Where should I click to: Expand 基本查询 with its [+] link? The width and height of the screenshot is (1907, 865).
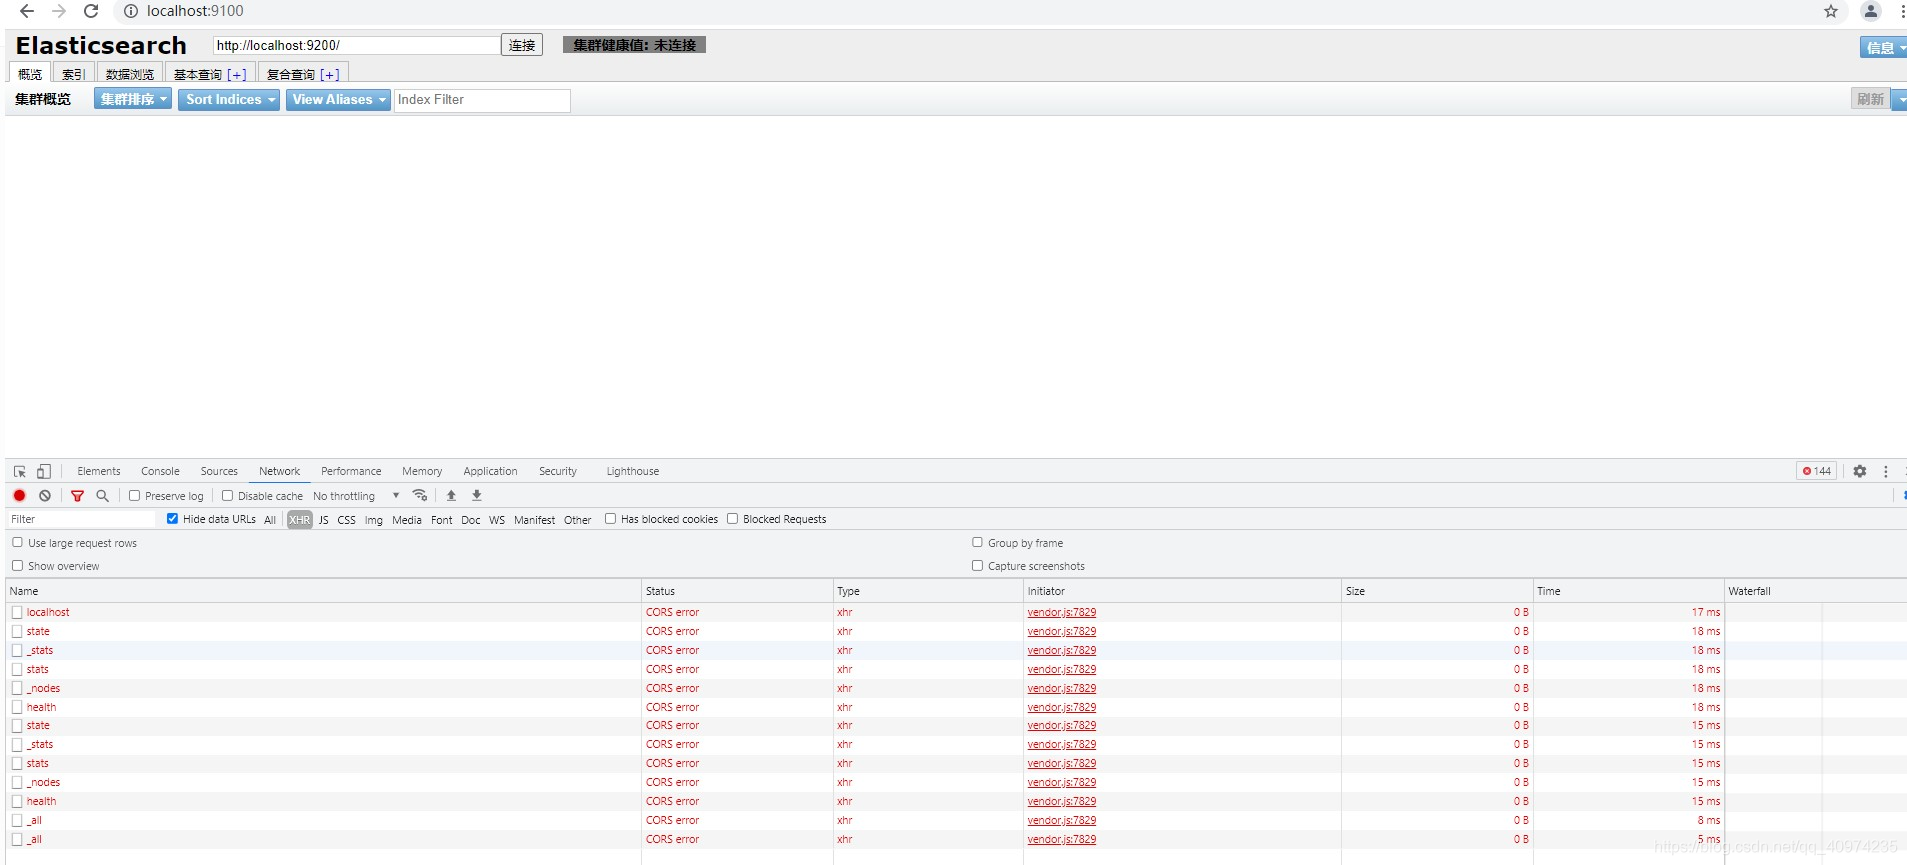237,75
